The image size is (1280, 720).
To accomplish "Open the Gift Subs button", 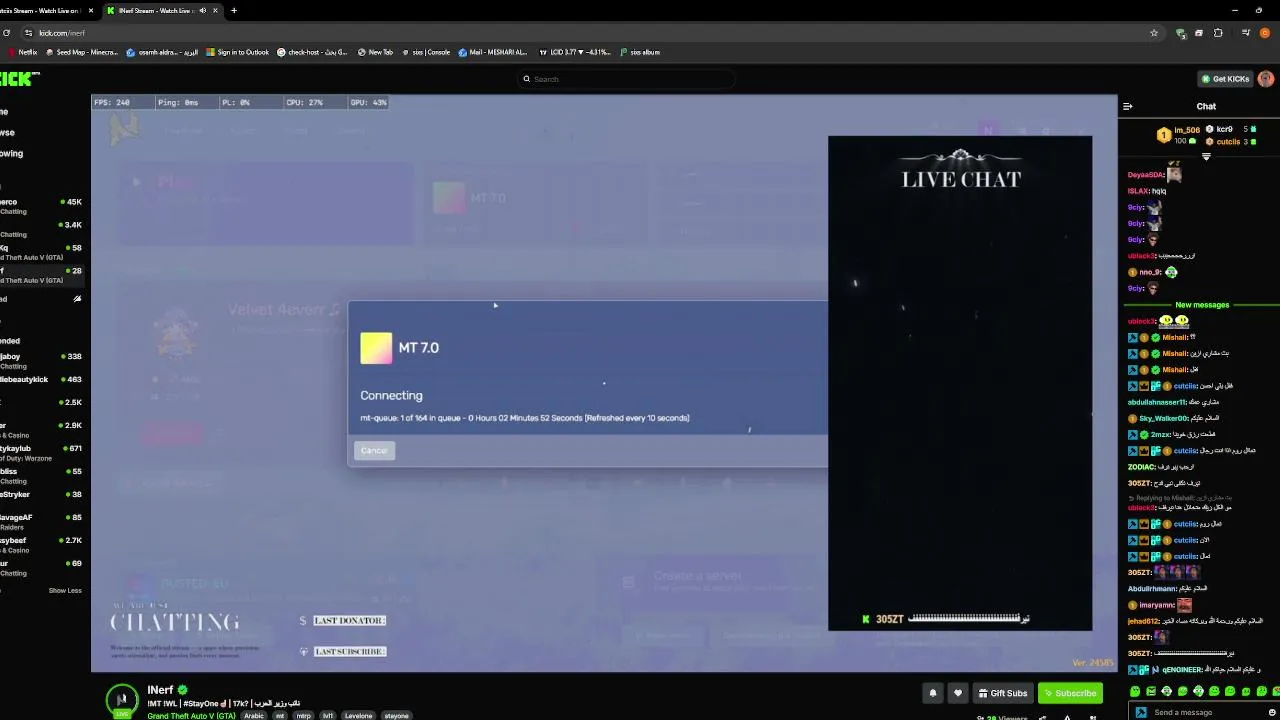I will pos(1003,693).
